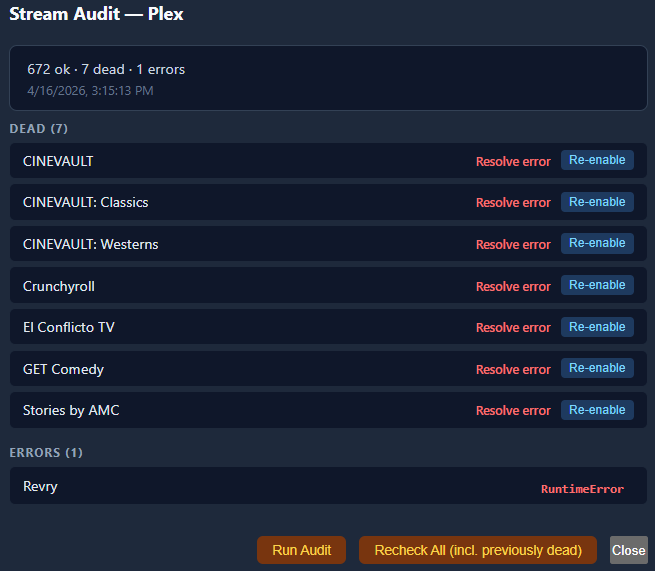This screenshot has width=655, height=571.
Task: Re-enable El Conflicto TV
Action: tap(597, 327)
